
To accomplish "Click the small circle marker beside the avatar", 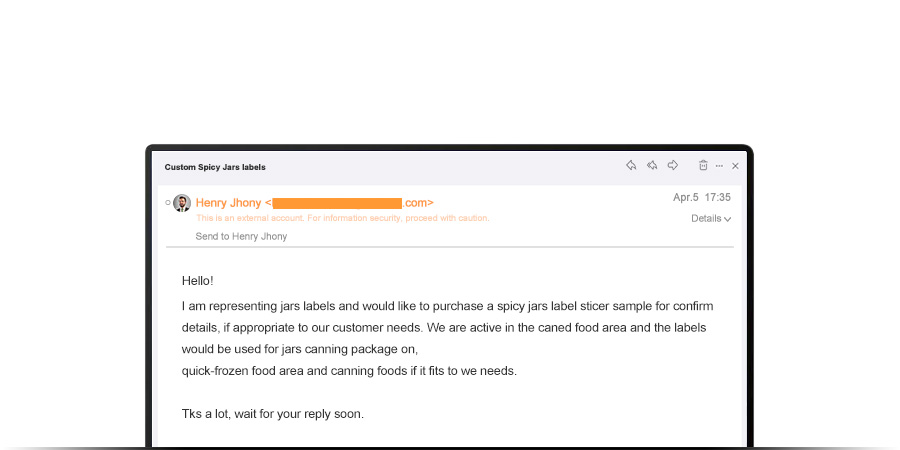I will [168, 203].
